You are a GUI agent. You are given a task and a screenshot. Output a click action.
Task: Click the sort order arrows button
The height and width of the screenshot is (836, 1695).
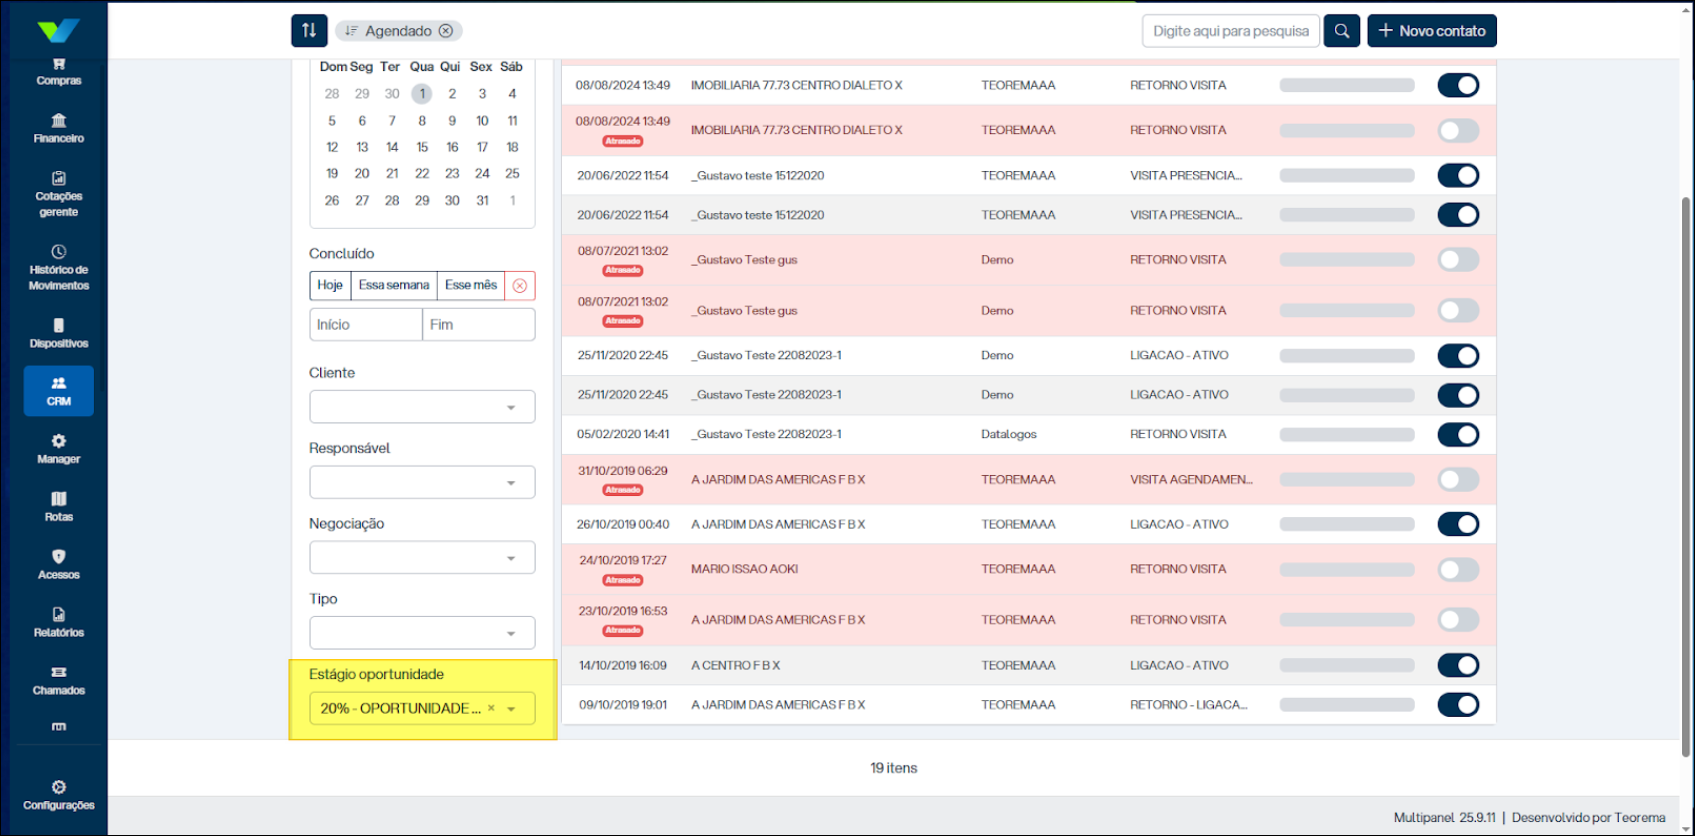[309, 31]
